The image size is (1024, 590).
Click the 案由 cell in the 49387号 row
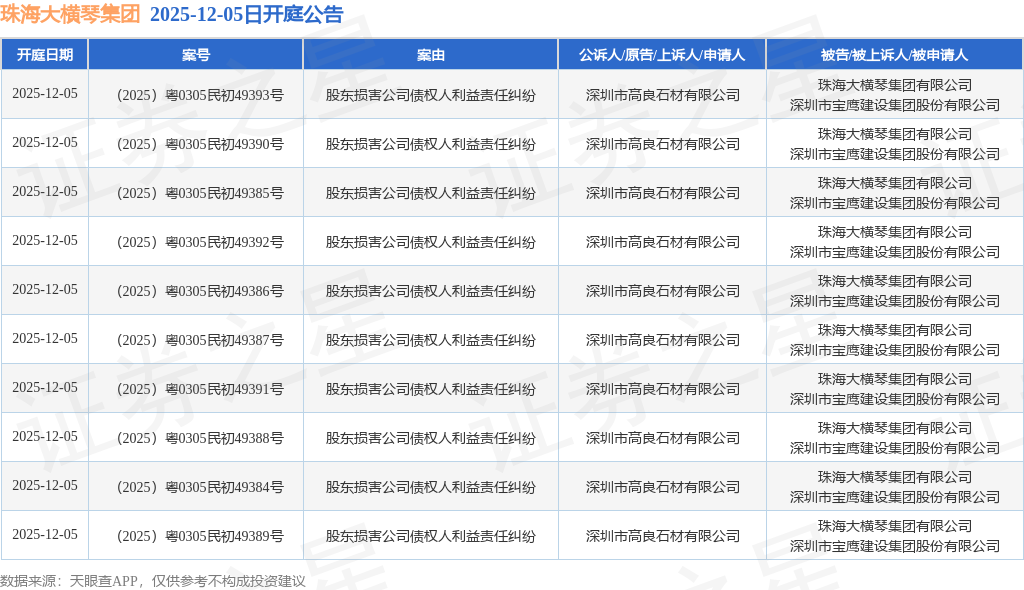click(x=430, y=340)
